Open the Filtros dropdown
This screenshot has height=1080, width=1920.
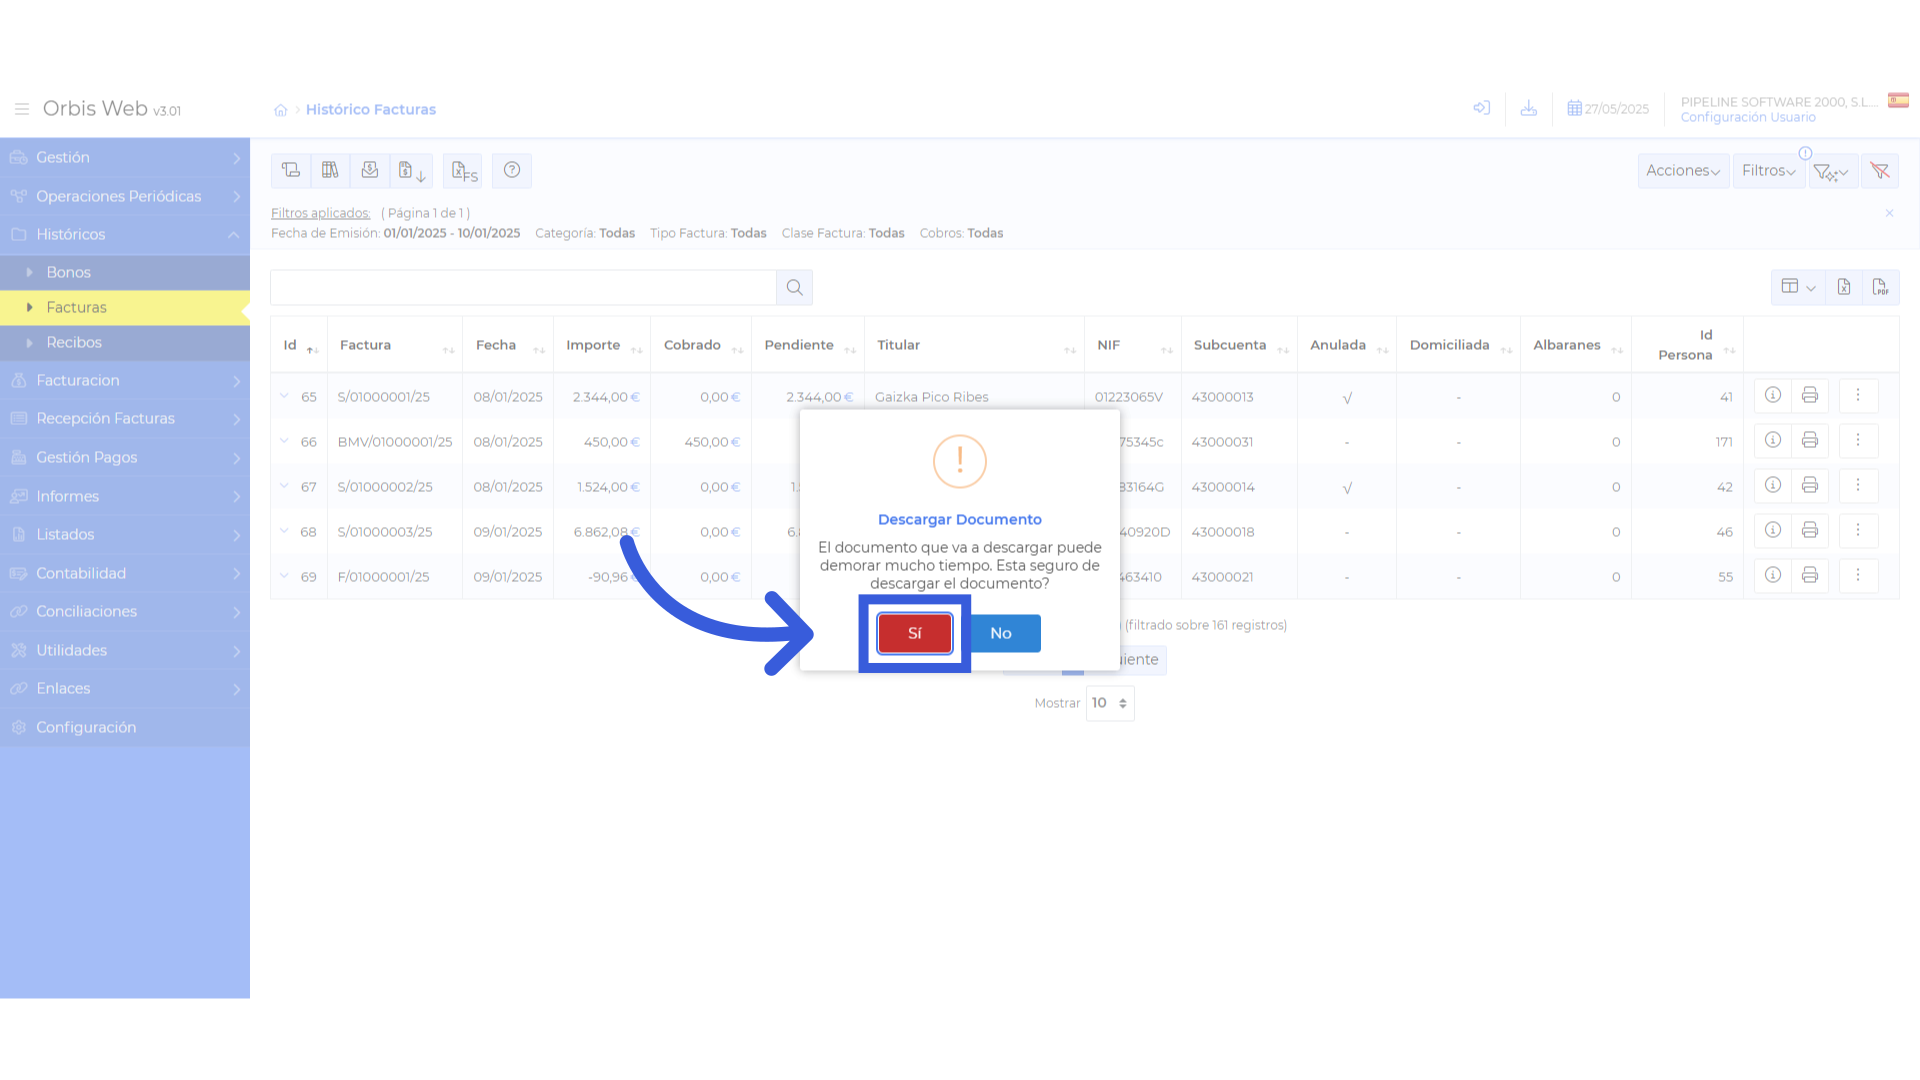click(x=1769, y=171)
